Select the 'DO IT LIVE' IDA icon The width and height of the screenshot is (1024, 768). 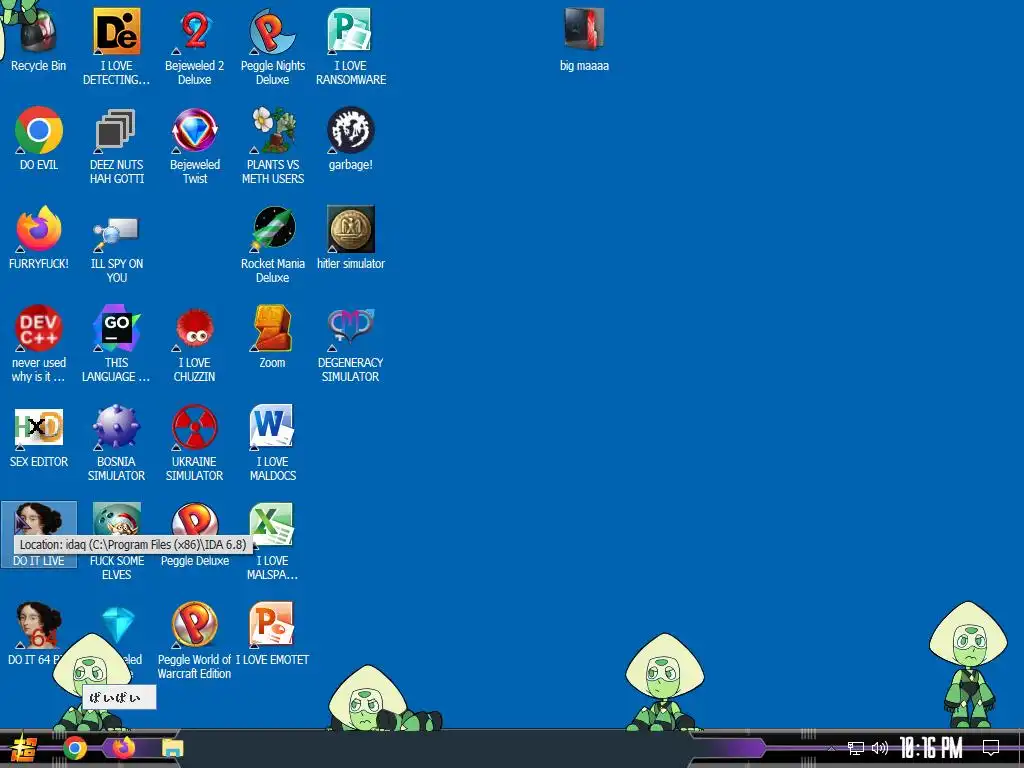pos(39,534)
